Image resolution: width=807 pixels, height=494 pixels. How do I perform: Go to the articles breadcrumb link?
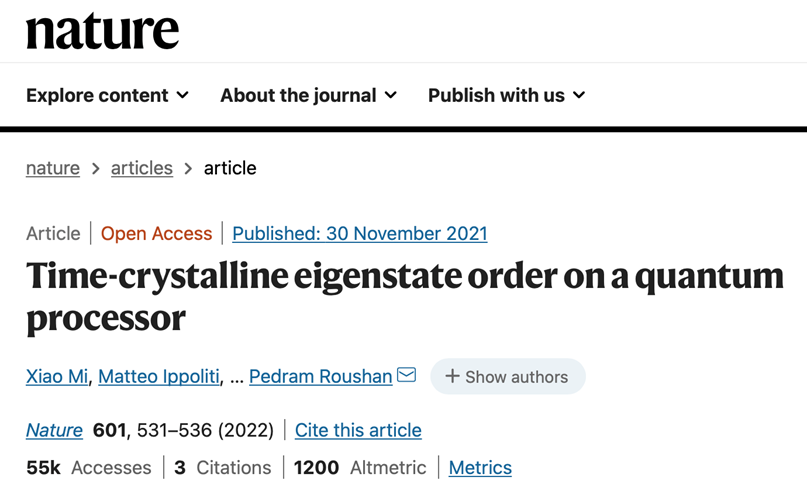coord(142,168)
